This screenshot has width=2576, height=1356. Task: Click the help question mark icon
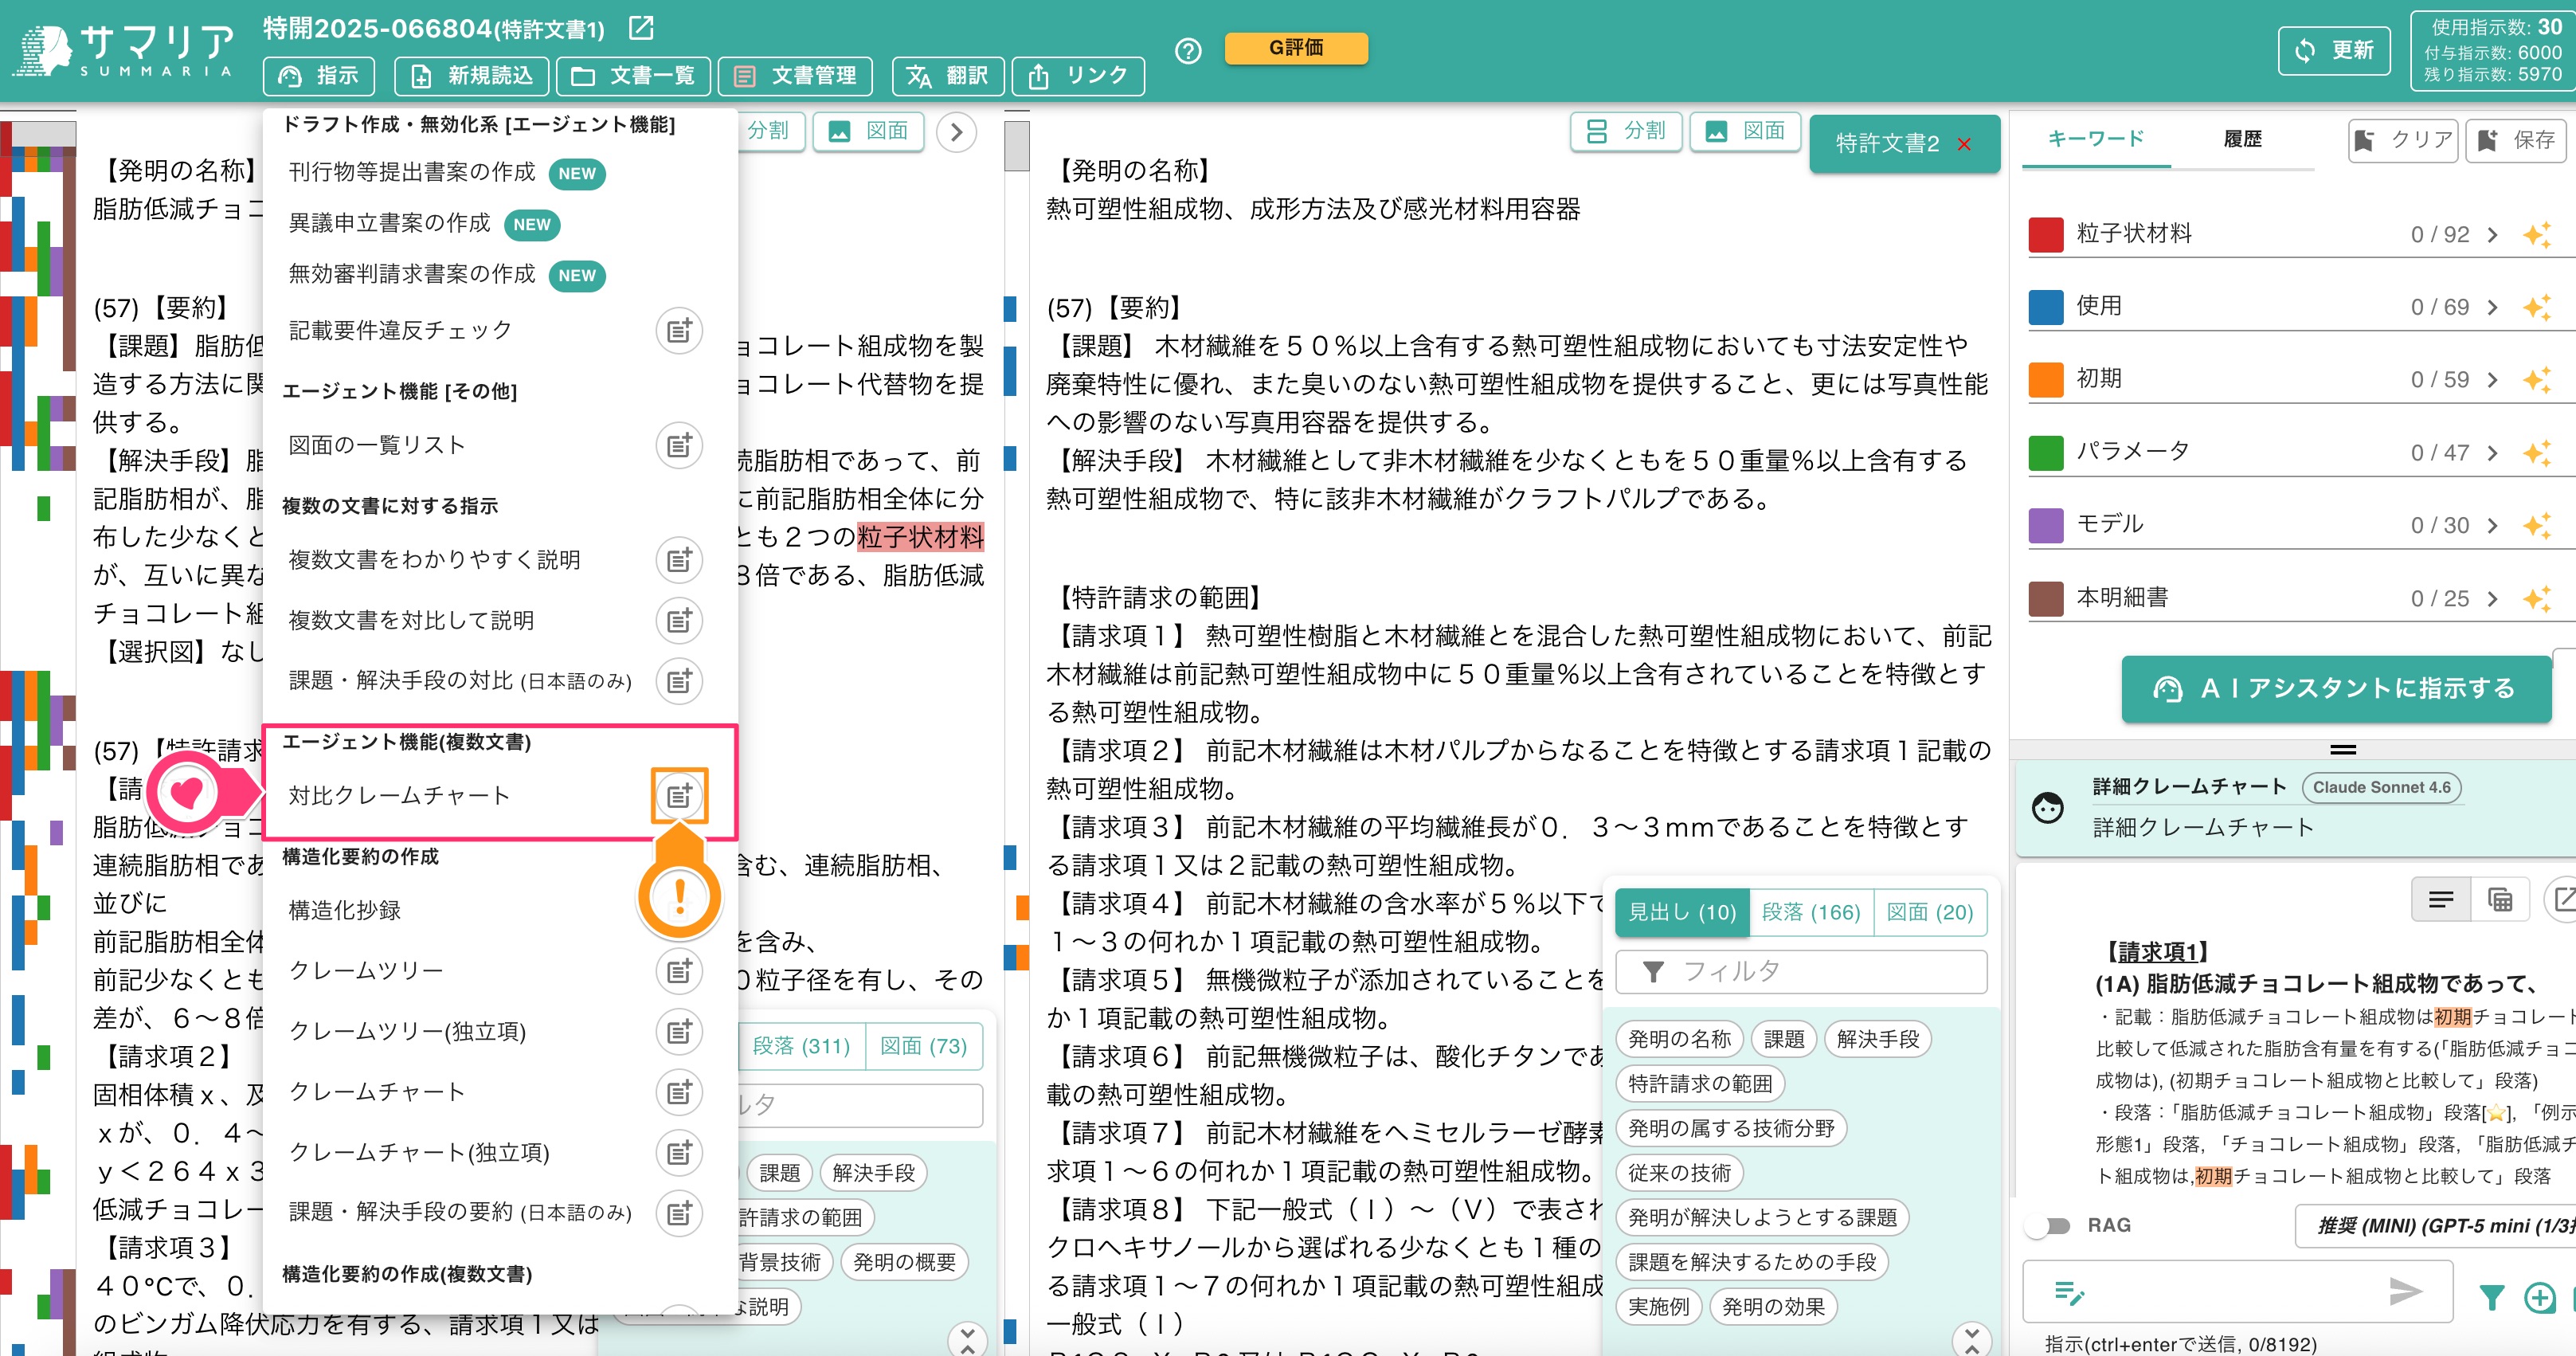coord(1187,51)
